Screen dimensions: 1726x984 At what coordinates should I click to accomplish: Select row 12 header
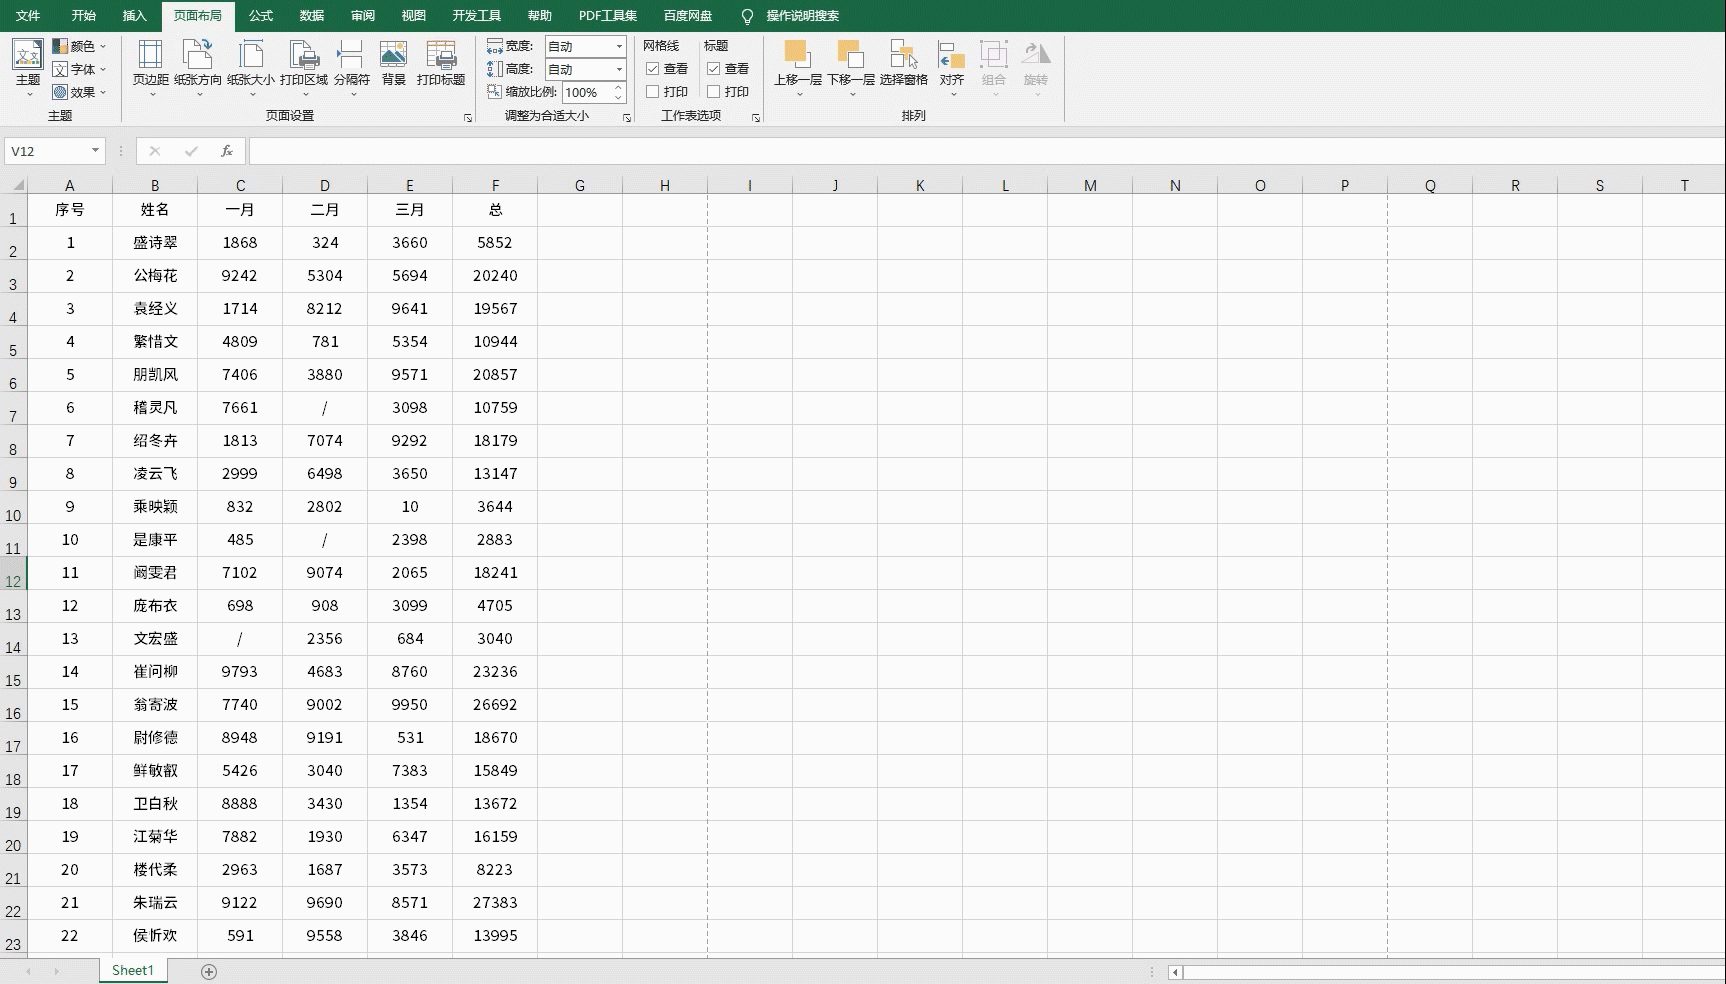(13, 574)
